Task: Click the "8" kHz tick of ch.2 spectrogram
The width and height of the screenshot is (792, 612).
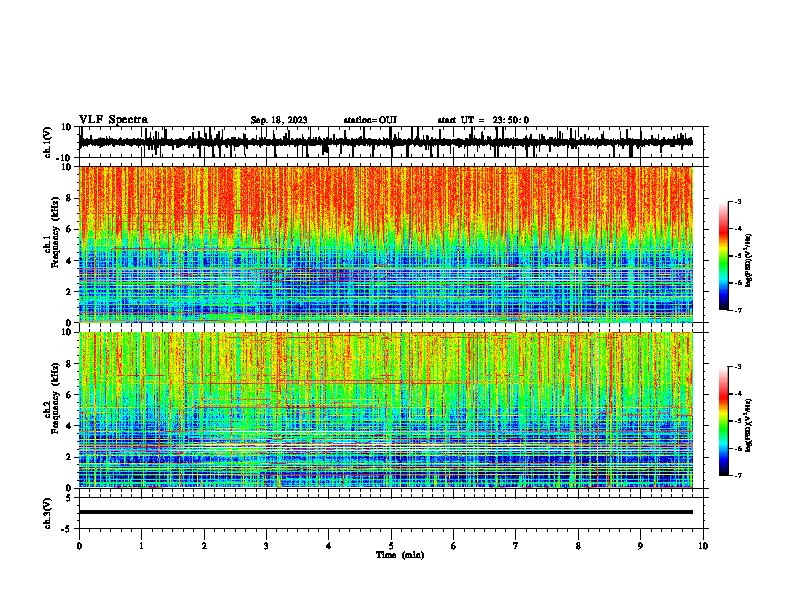Action: (70, 364)
